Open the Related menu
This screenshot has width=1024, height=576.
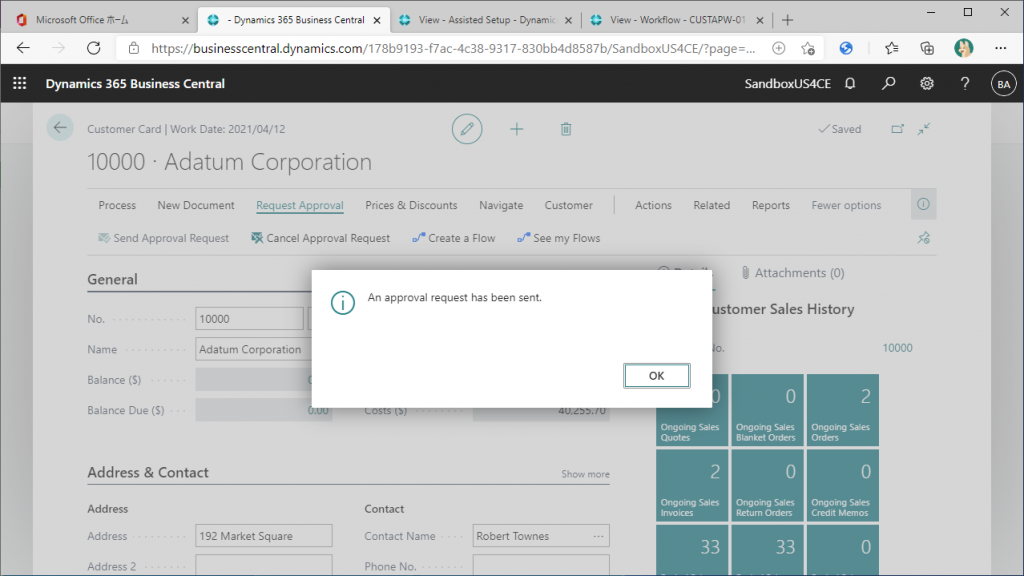[712, 205]
